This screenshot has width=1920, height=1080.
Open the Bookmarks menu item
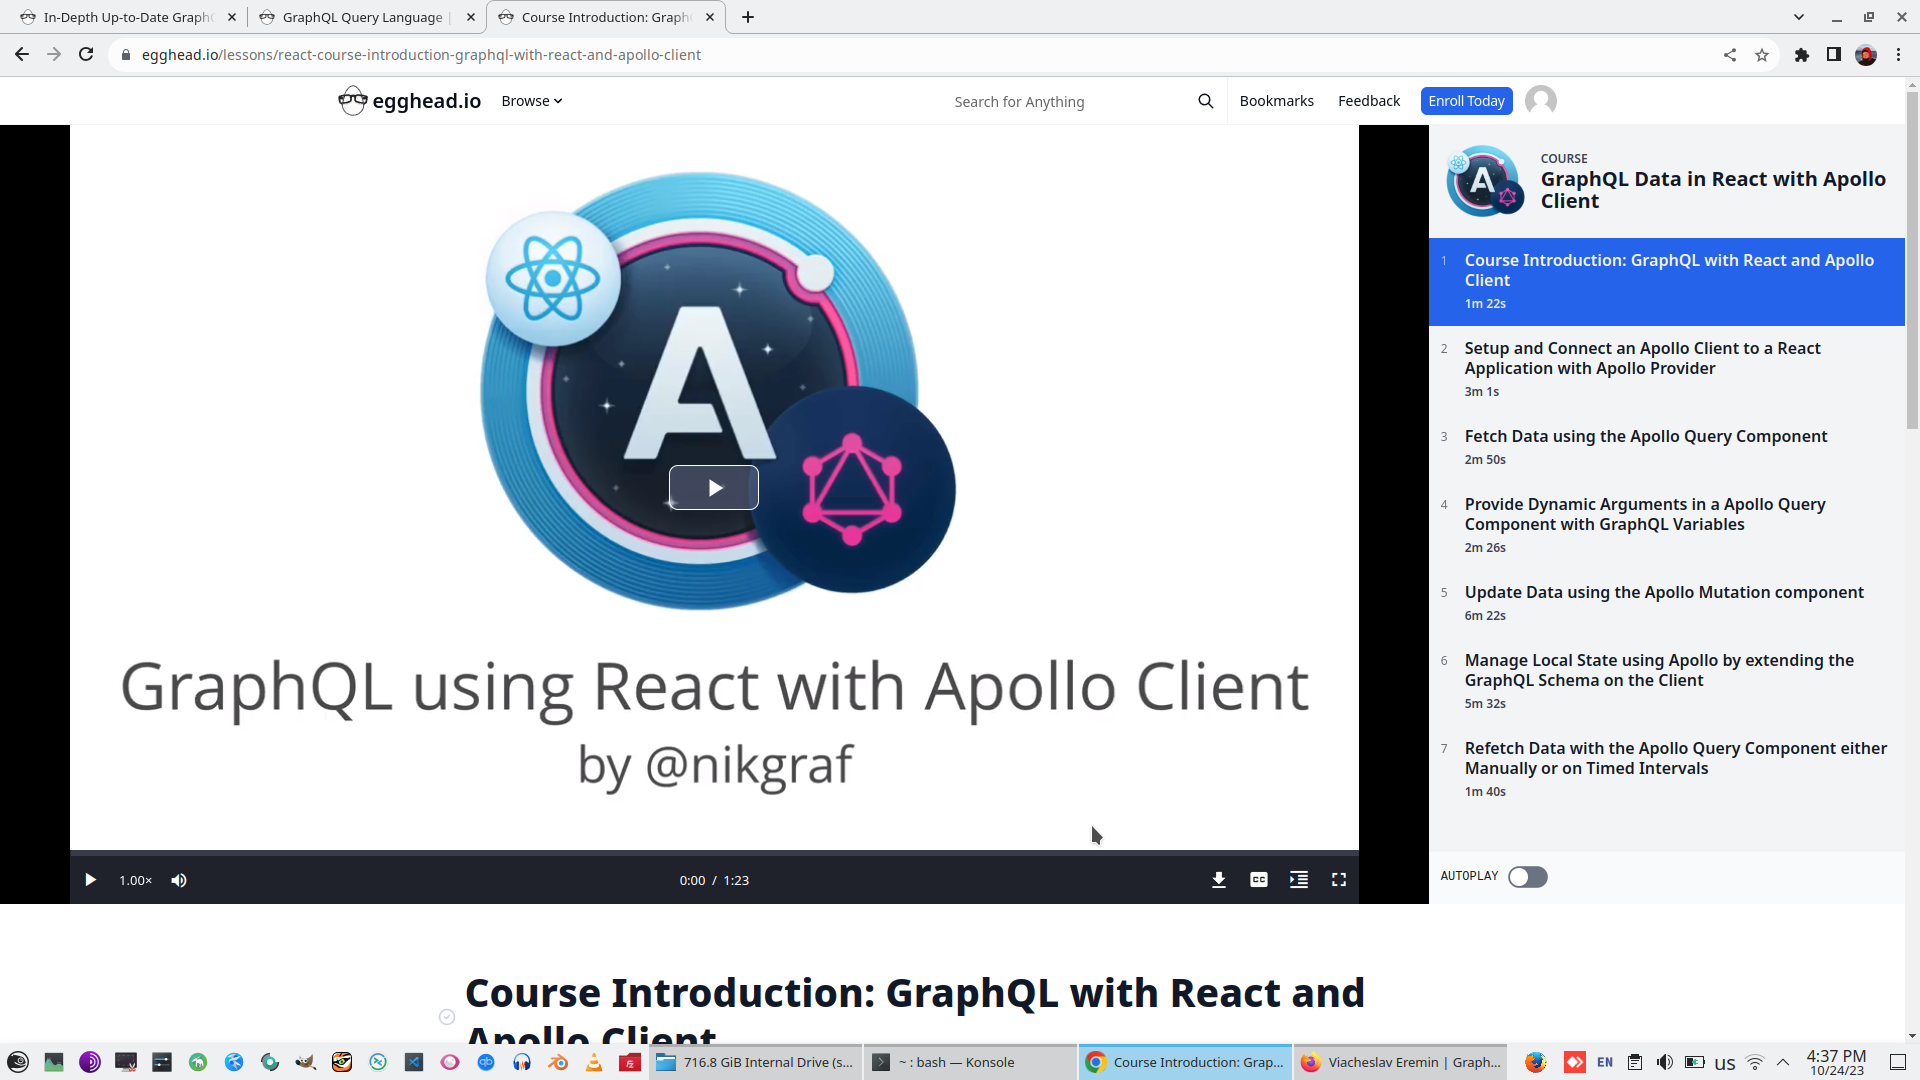(x=1276, y=101)
